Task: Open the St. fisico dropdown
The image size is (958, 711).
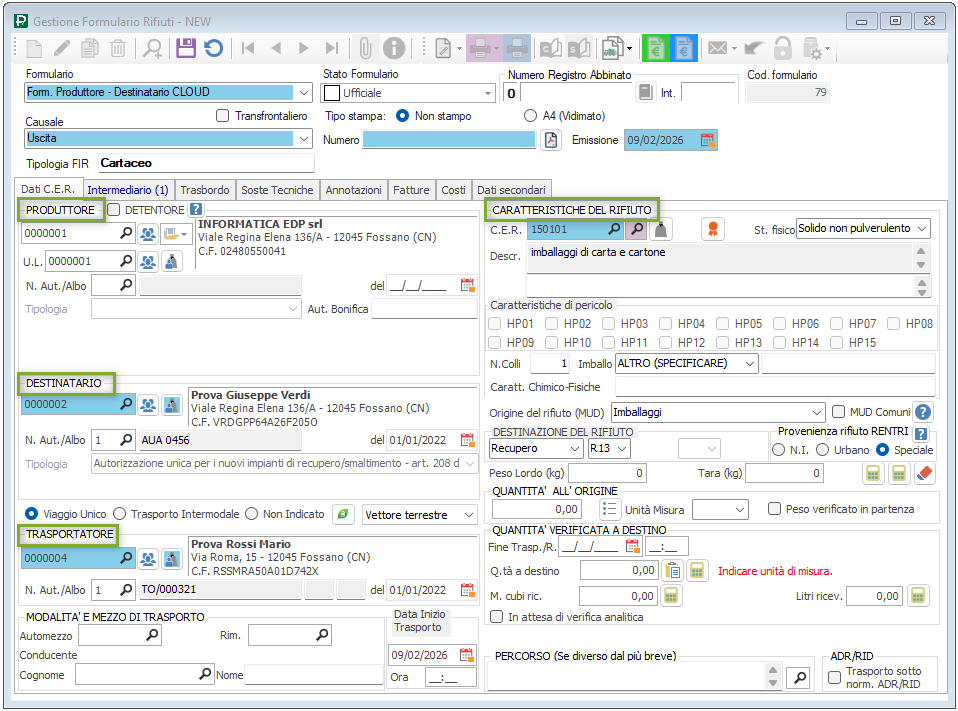Action: pyautogui.click(x=920, y=229)
